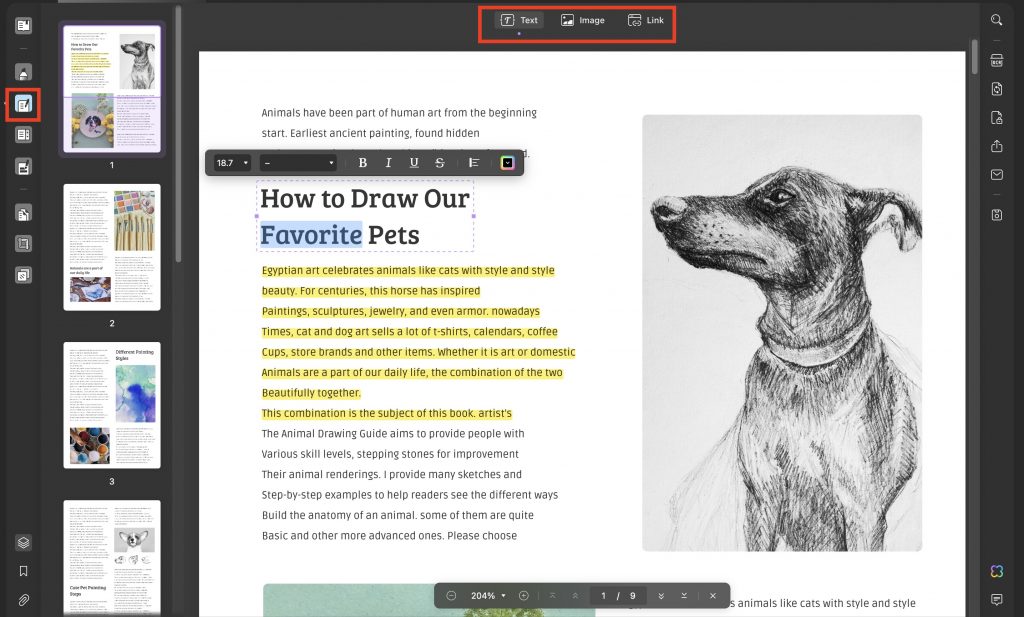Switch to the Image editing tab
Image resolution: width=1024 pixels, height=617 pixels.
click(583, 20)
